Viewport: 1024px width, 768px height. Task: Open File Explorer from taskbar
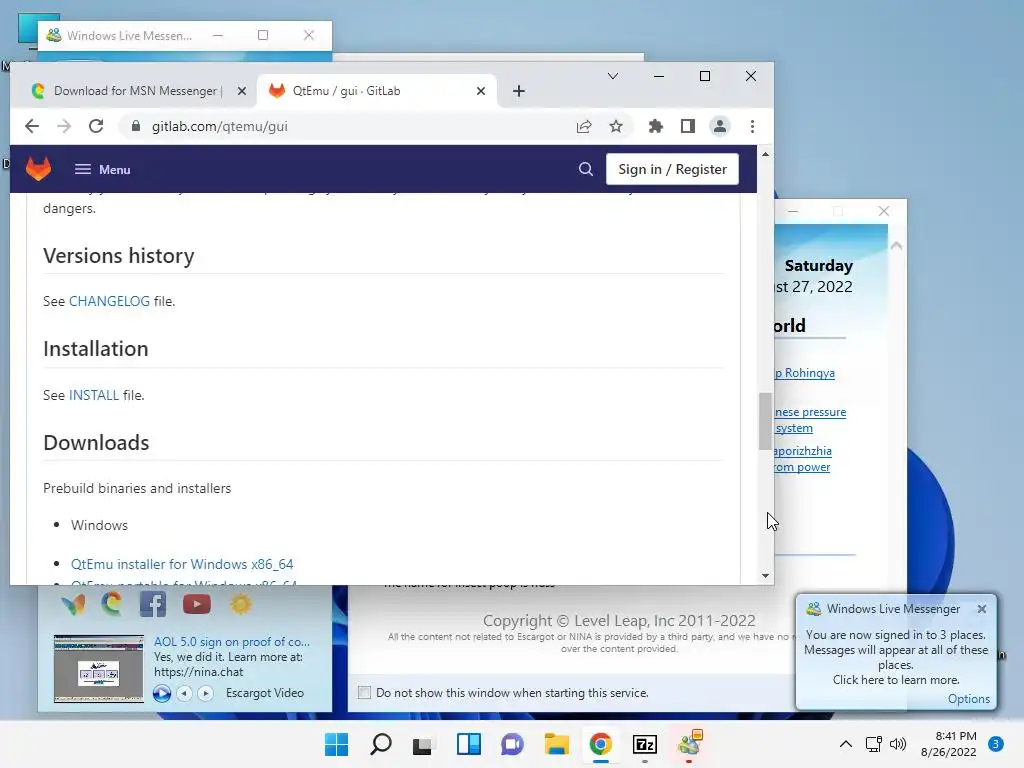[556, 744]
